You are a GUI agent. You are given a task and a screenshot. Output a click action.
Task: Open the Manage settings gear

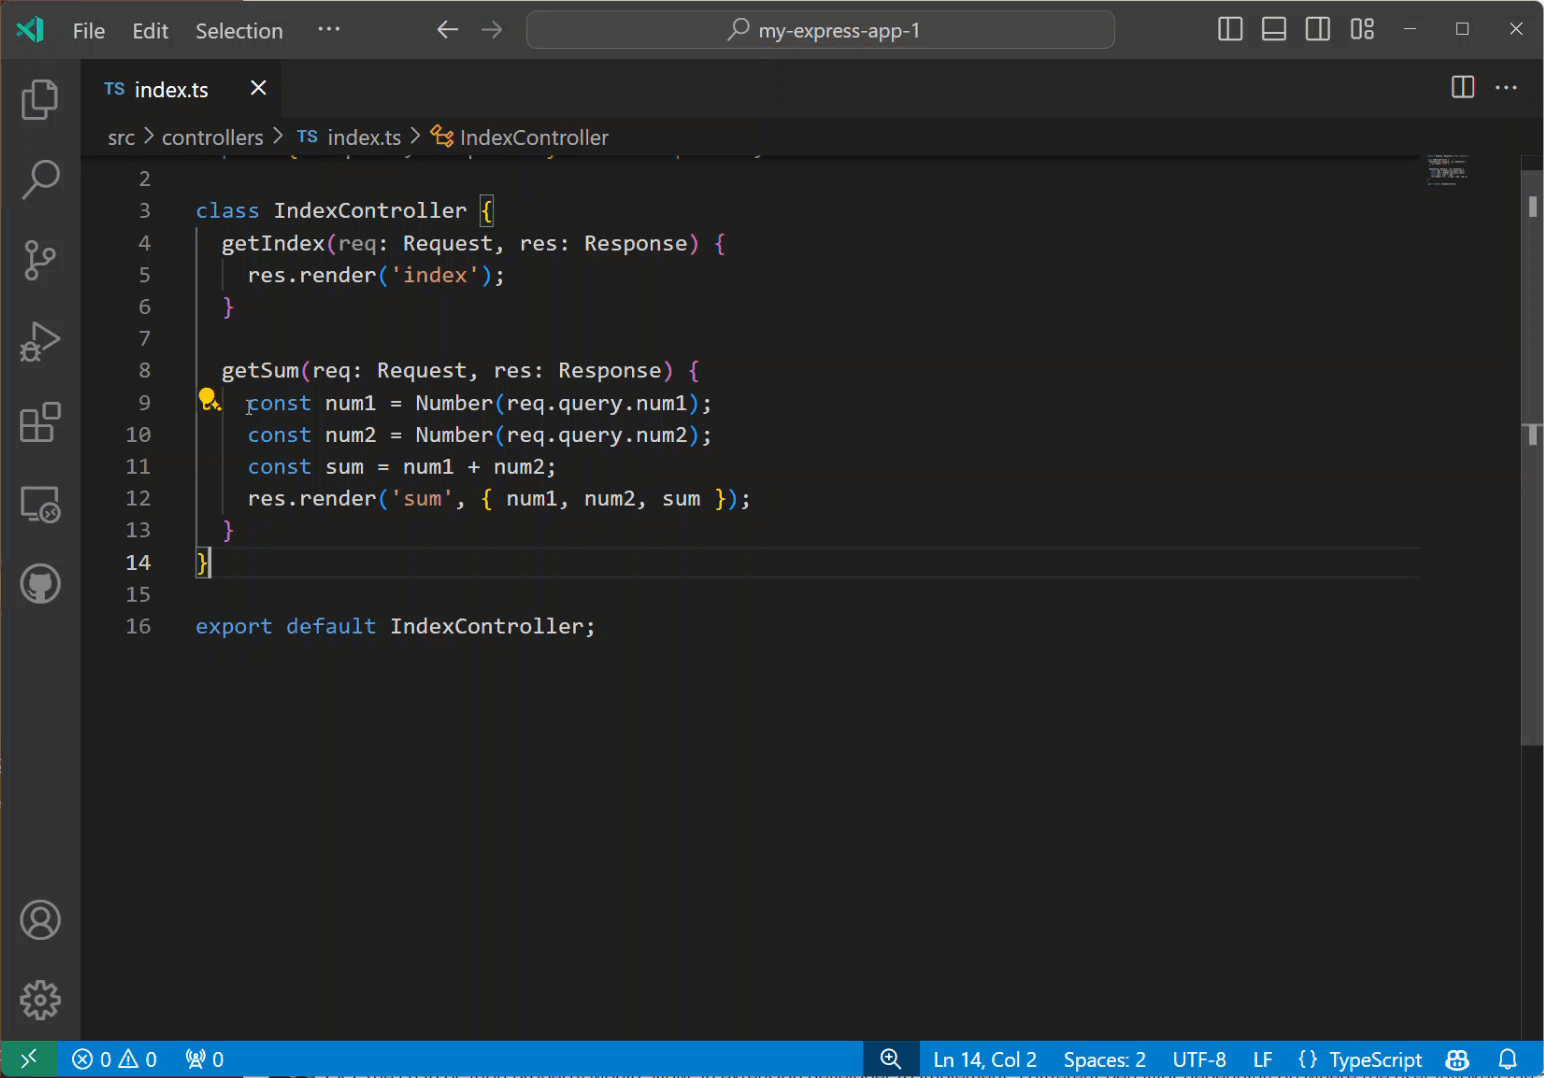click(x=40, y=1000)
